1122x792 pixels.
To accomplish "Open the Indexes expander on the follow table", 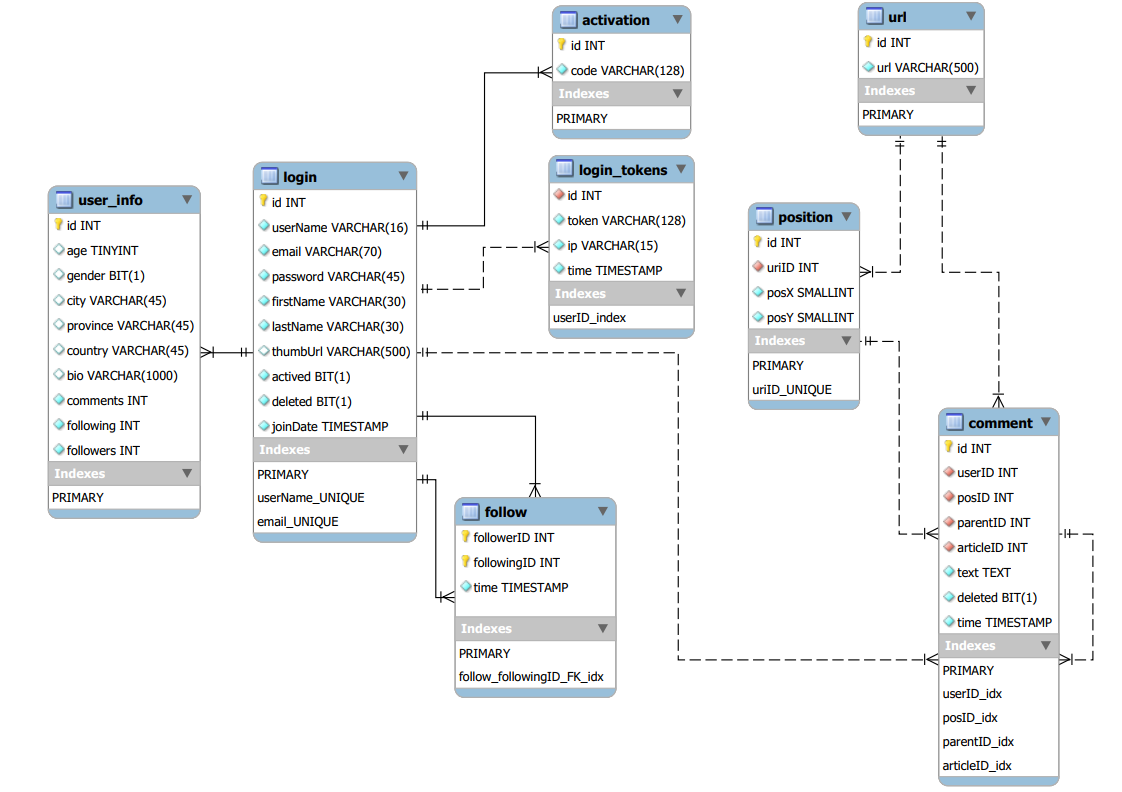I will coord(603,628).
